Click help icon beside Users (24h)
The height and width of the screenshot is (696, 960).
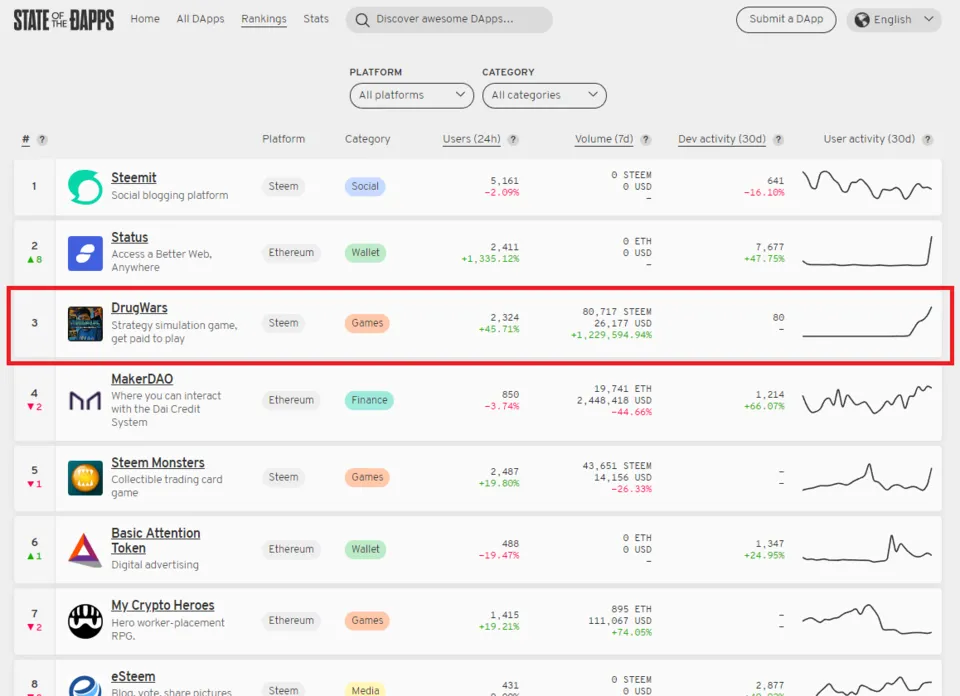[514, 140]
